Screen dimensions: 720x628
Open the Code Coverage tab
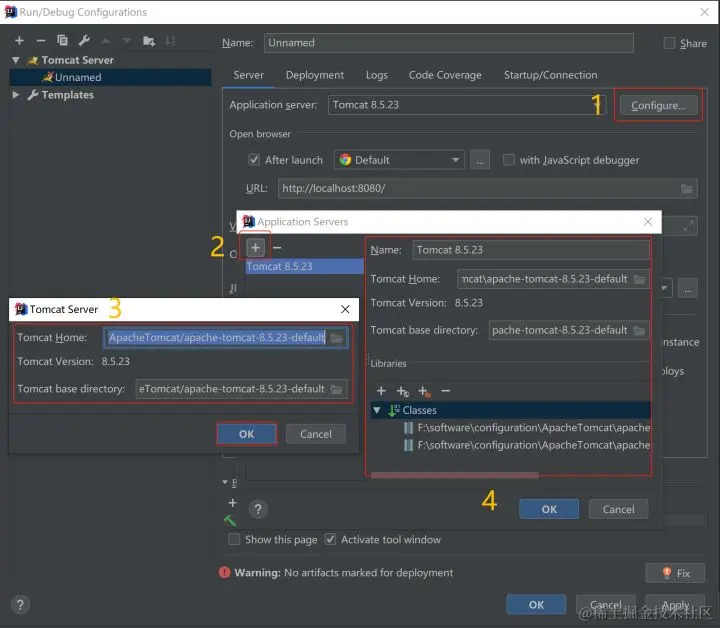click(445, 75)
